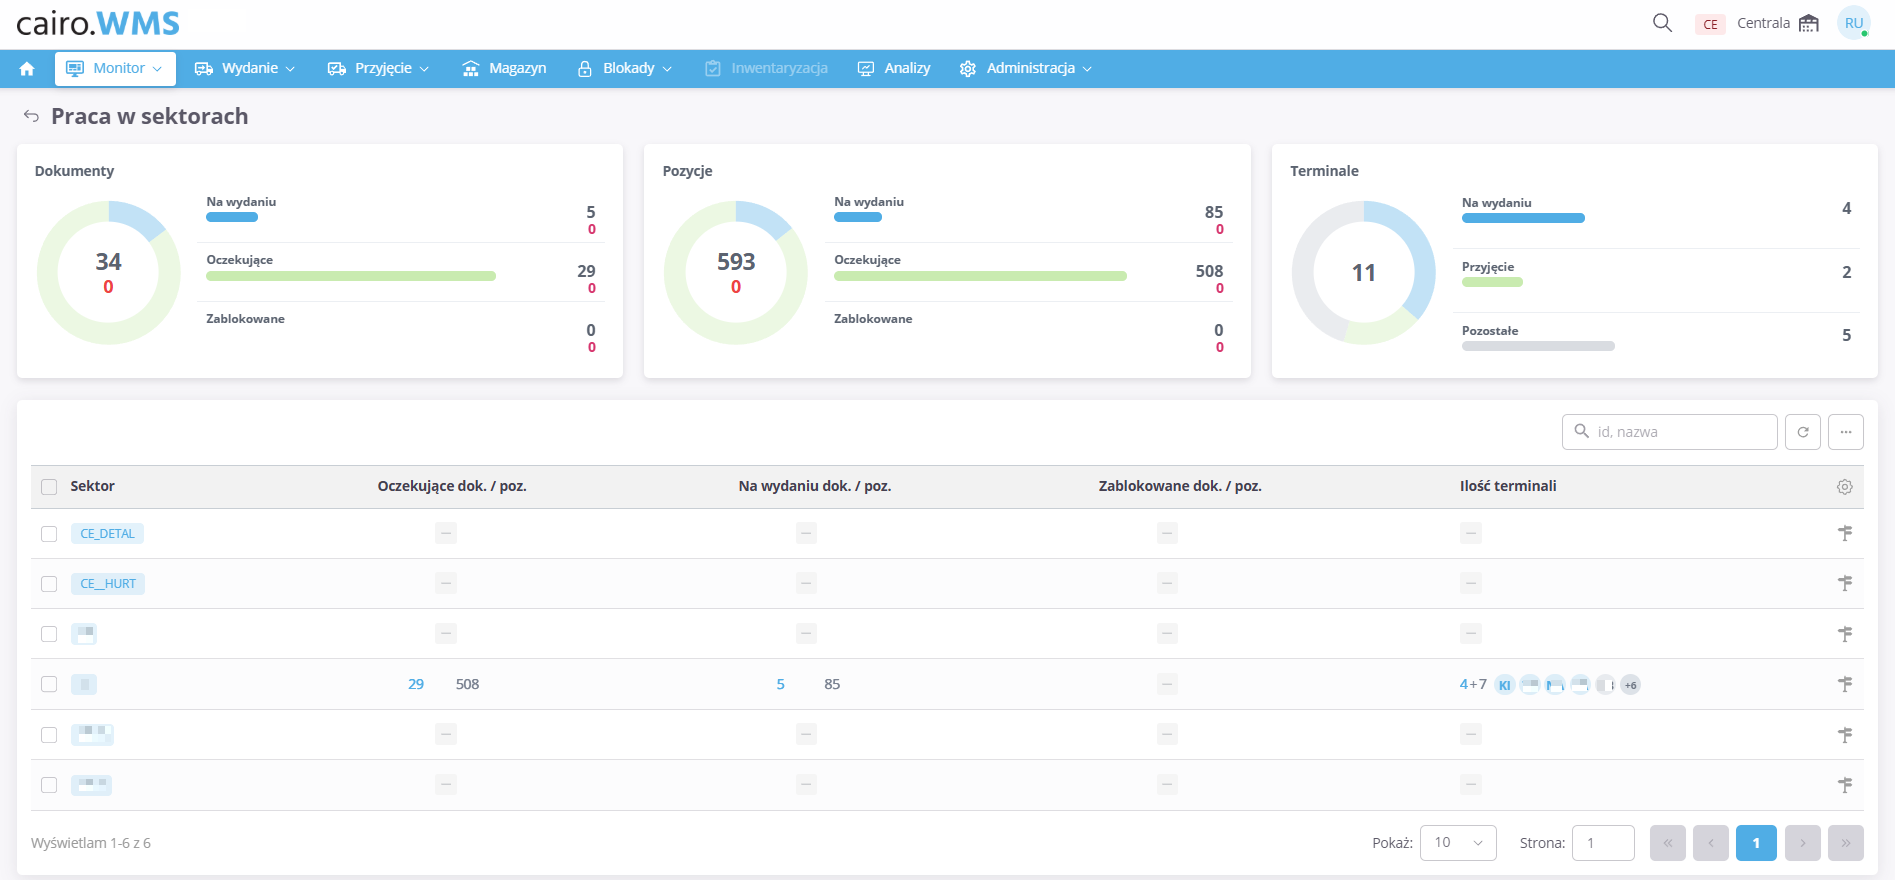
Task: Open the Magazyn menu item
Action: click(505, 69)
